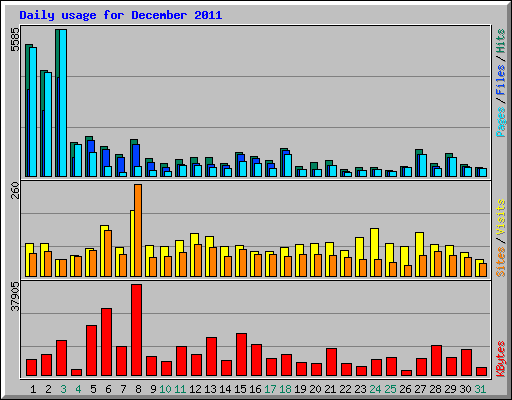Click the short red KBytes bar for day 4
The height and width of the screenshot is (400, 512).
76,373
